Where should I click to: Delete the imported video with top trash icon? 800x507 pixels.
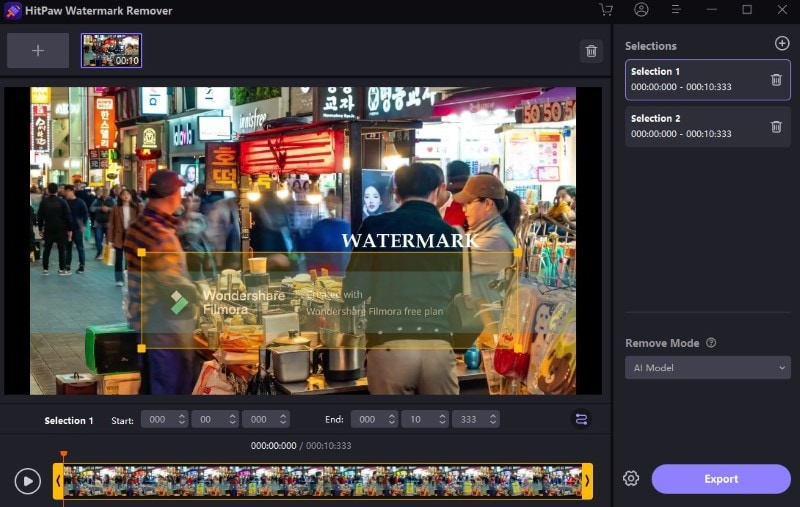point(591,51)
